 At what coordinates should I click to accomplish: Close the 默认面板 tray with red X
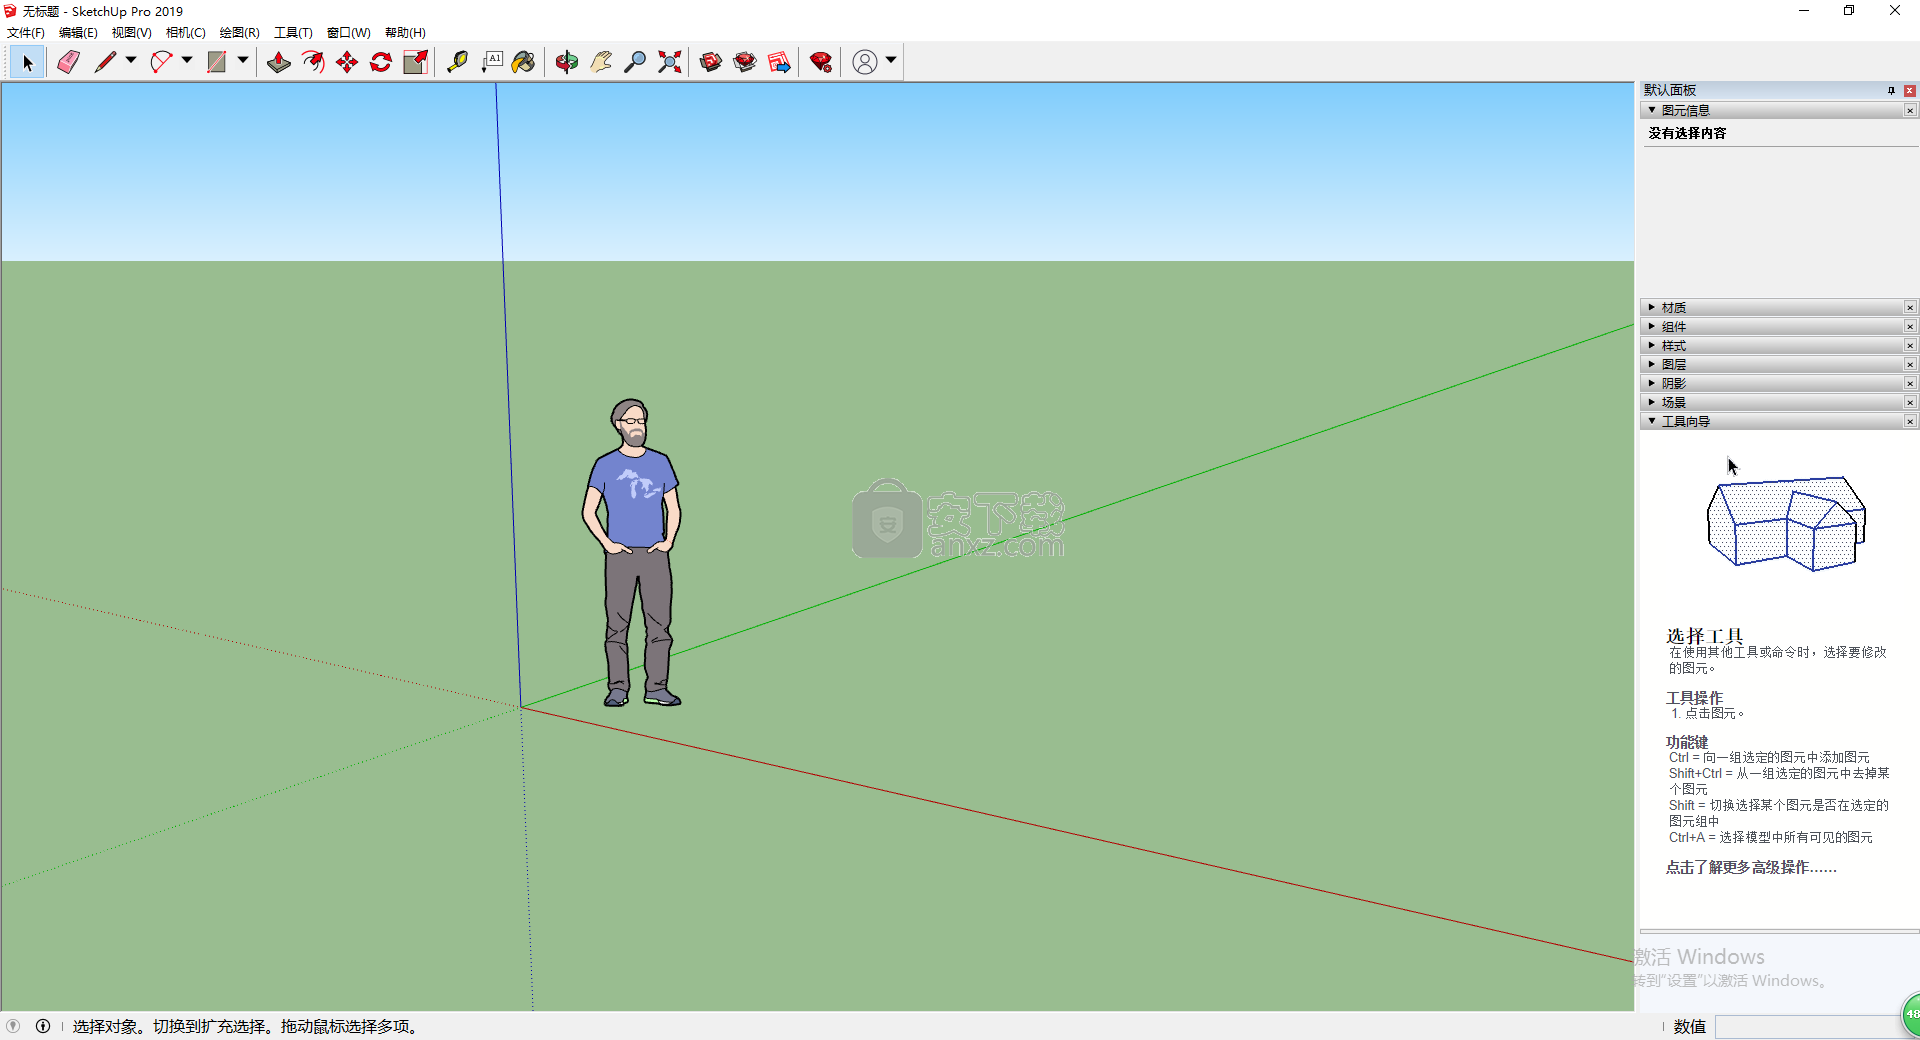pos(1910,90)
